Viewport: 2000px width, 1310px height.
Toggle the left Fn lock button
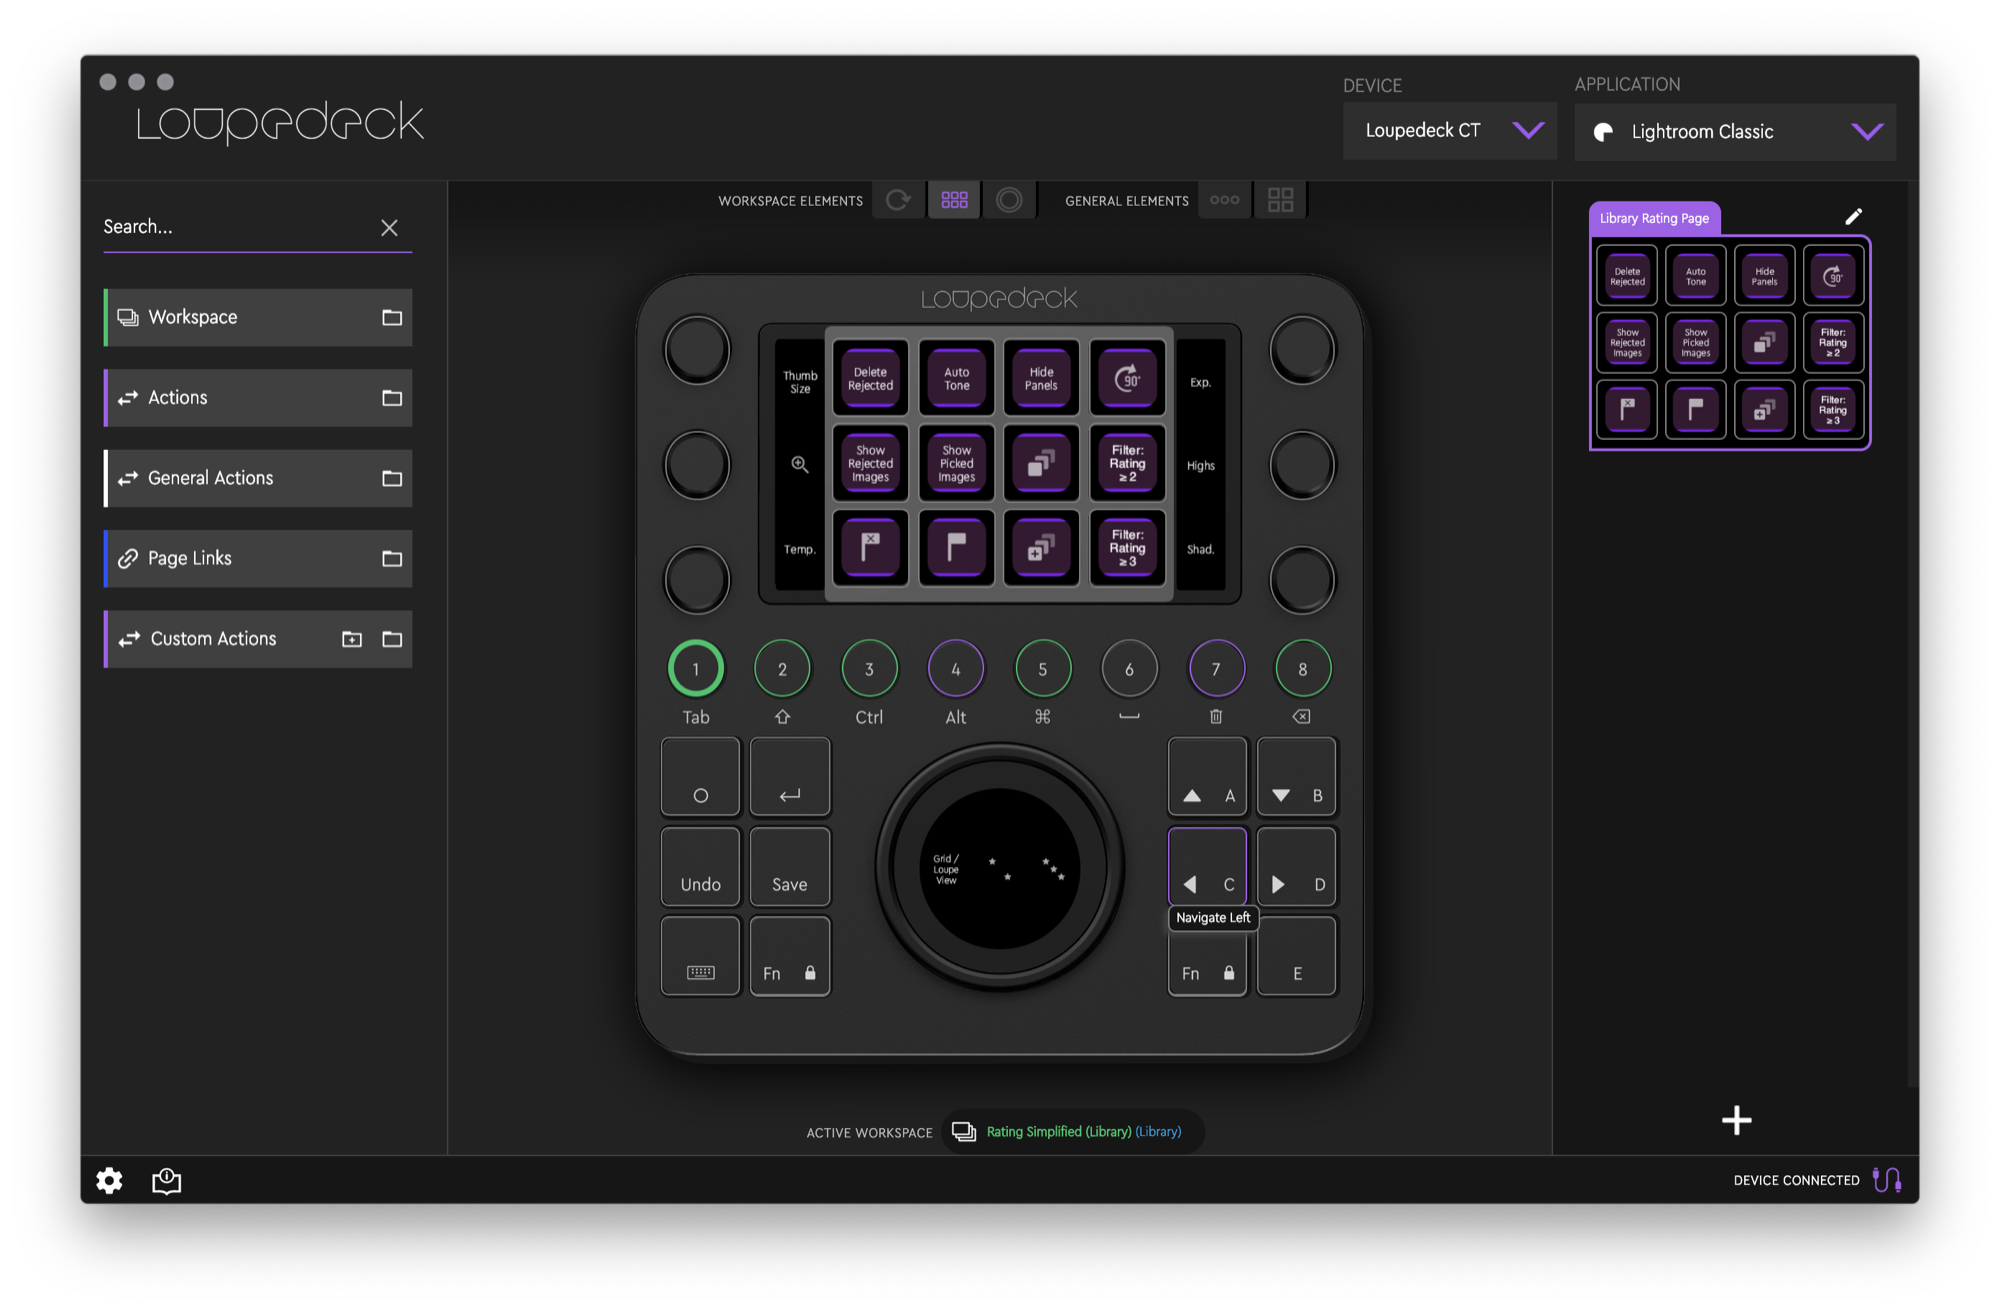[x=789, y=957]
